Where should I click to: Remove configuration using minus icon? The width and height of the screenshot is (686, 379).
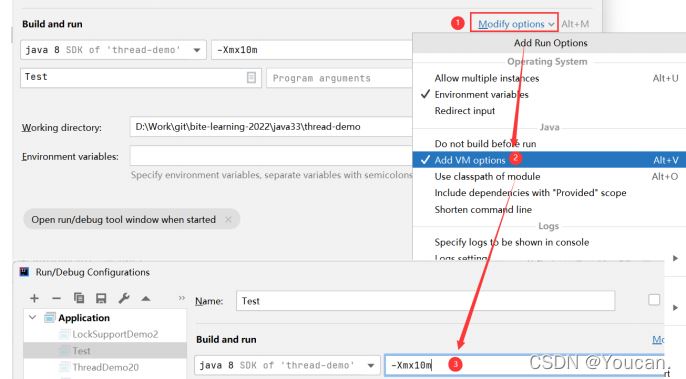tap(56, 298)
